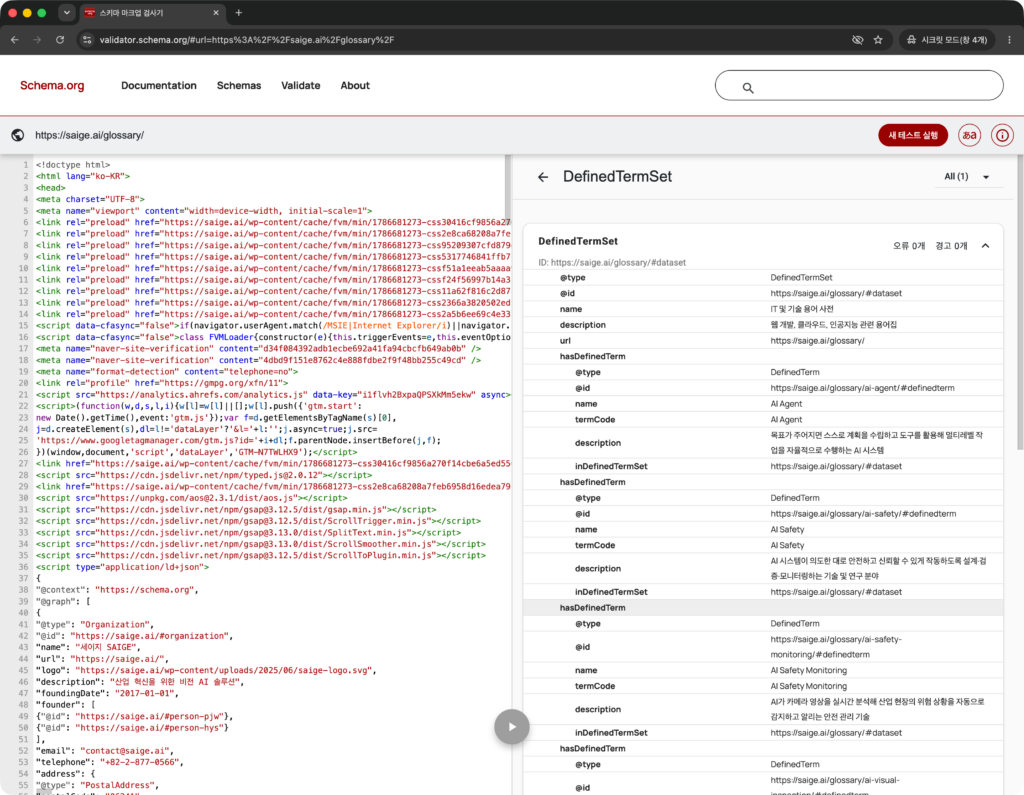1024x795 pixels.
Task: Click the DefinedTermSet page heading
Action: point(617,176)
